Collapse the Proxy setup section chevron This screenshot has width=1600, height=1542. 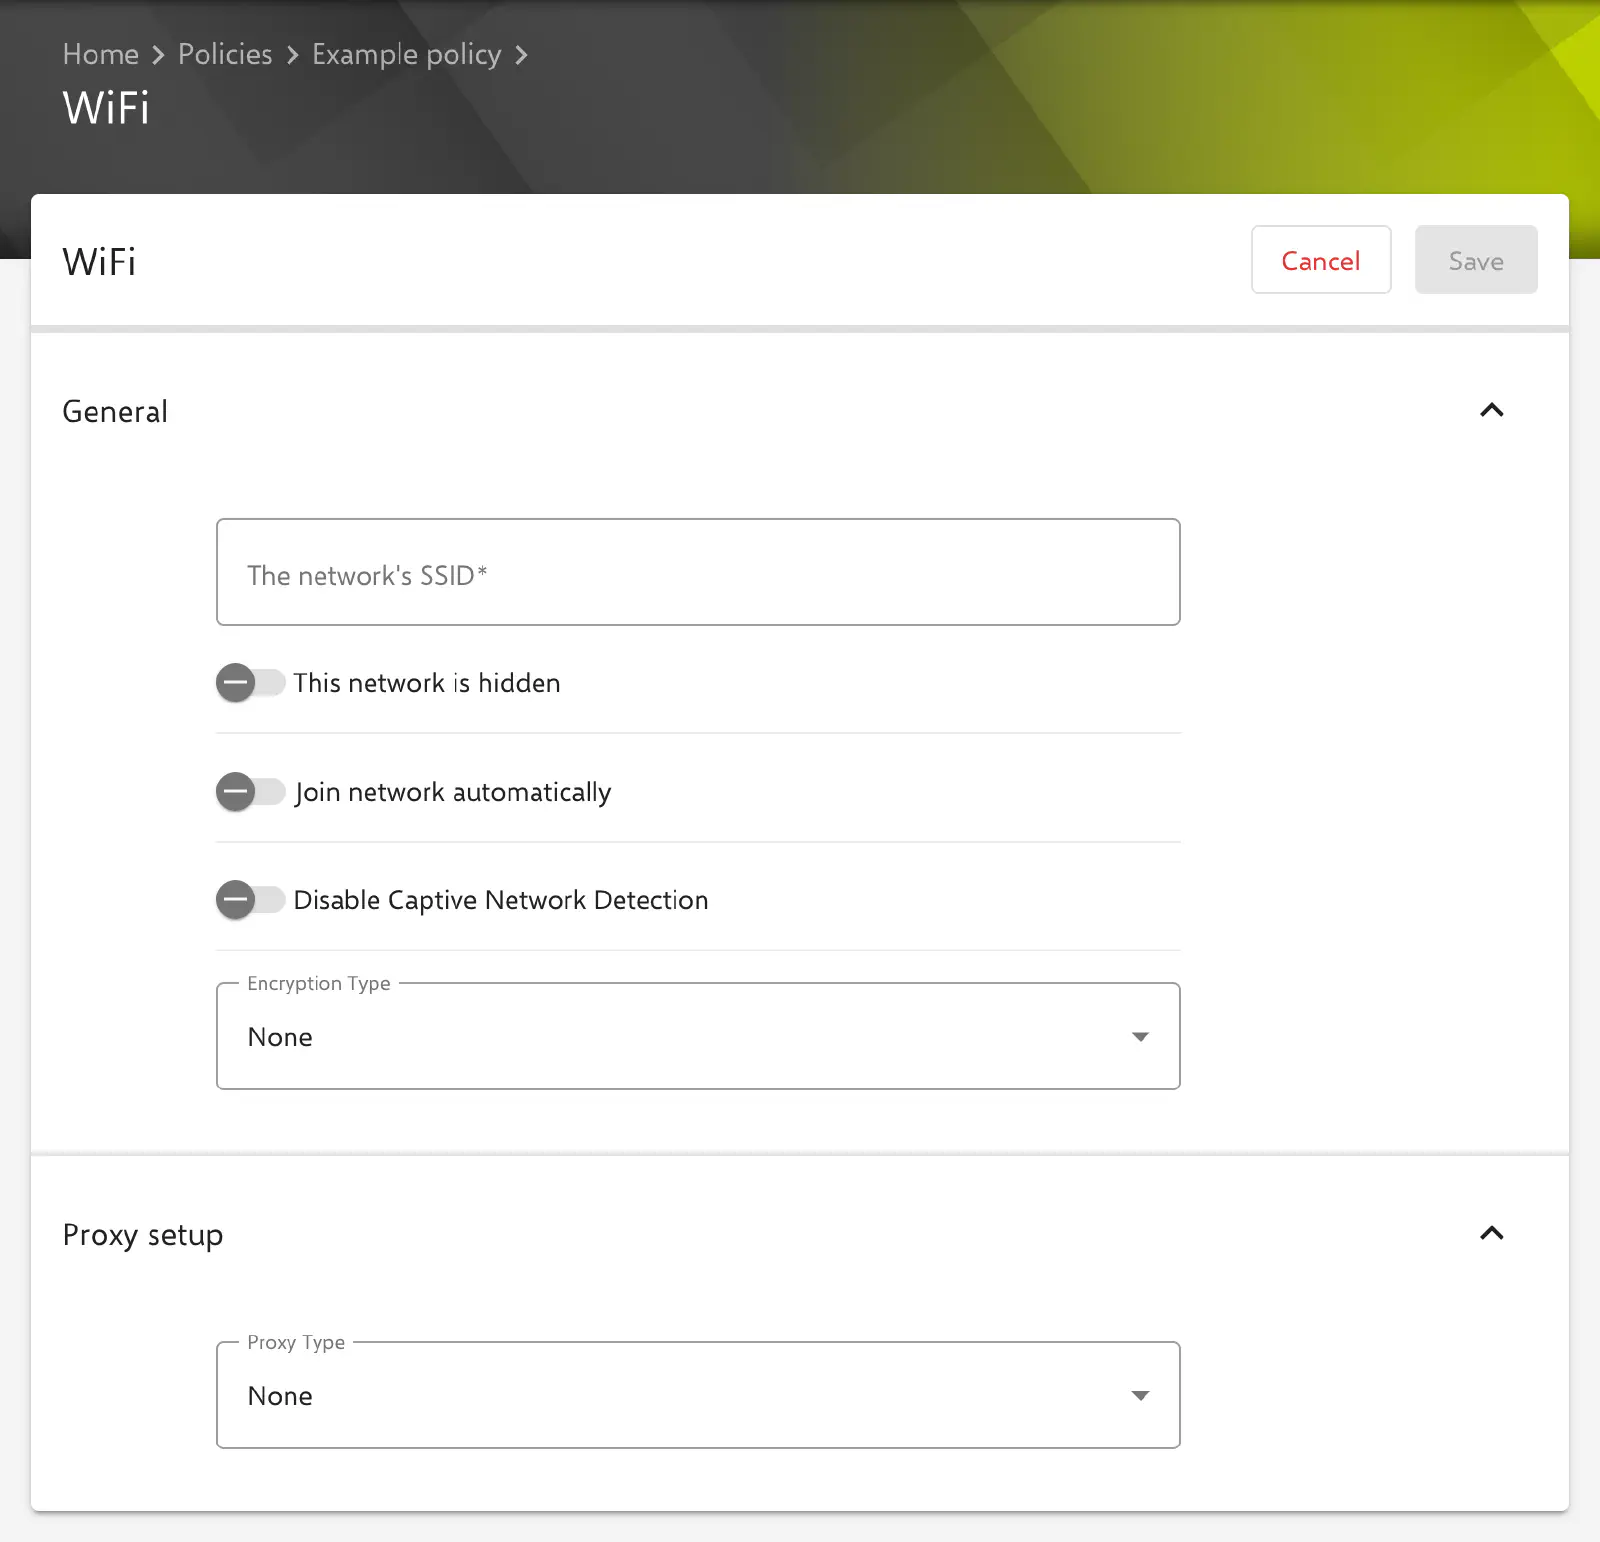pyautogui.click(x=1491, y=1233)
